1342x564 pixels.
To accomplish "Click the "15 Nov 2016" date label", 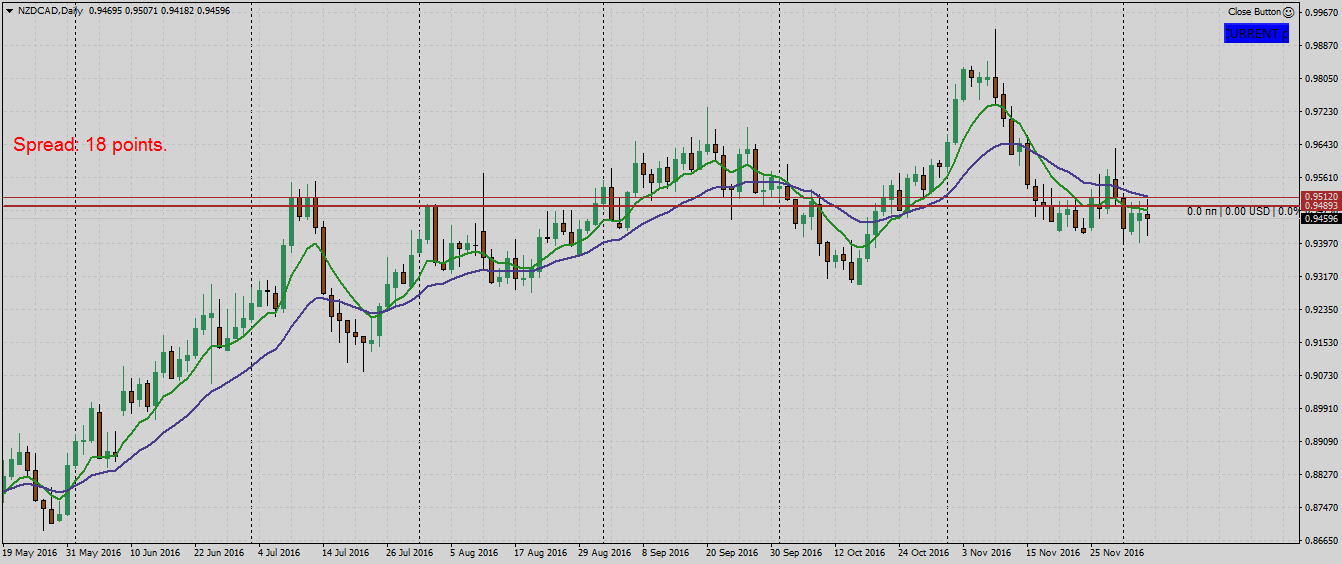I will pyautogui.click(x=1051, y=552).
